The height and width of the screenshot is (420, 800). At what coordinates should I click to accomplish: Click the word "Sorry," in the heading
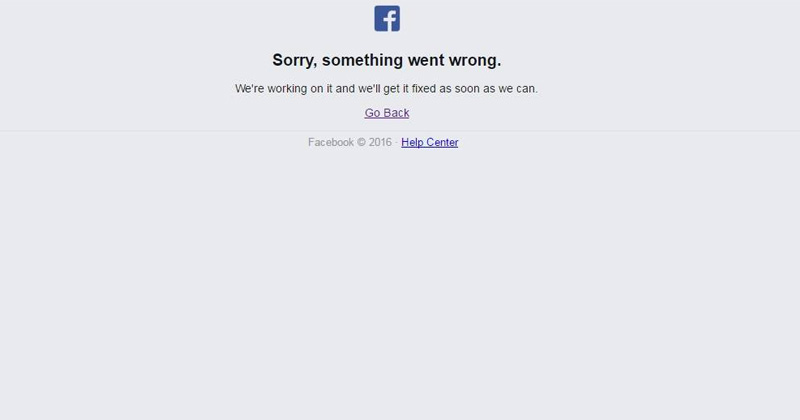(295, 60)
